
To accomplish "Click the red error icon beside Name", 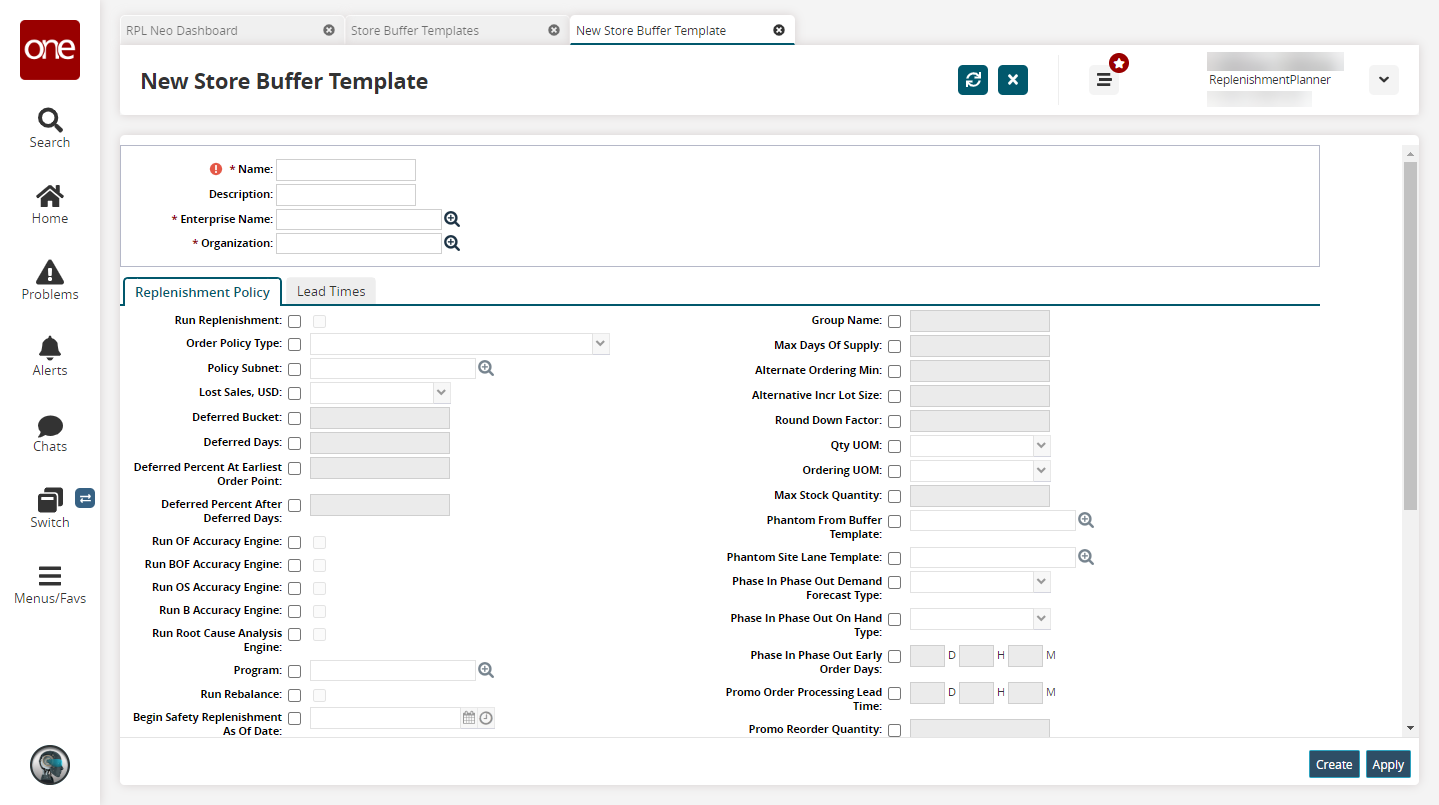I will (x=215, y=169).
